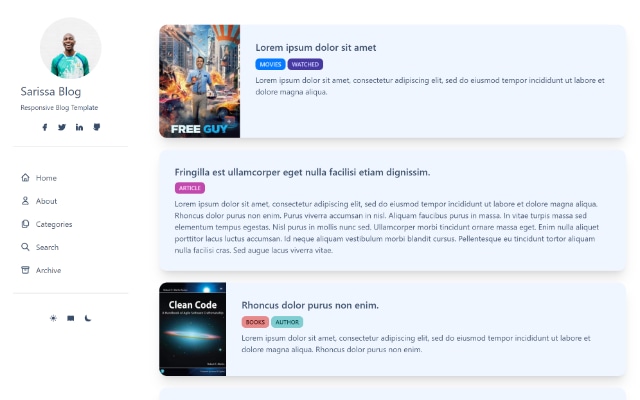Image resolution: width=640 pixels, height=400 pixels.
Task: Click the Archive box icon
Action: coord(25,270)
